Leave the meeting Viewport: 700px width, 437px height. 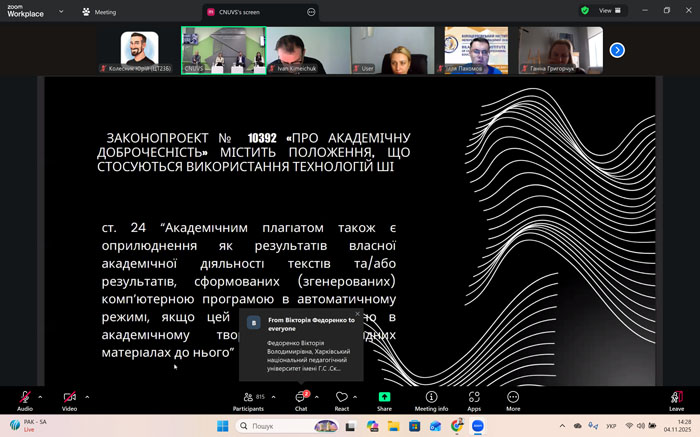[676, 398]
